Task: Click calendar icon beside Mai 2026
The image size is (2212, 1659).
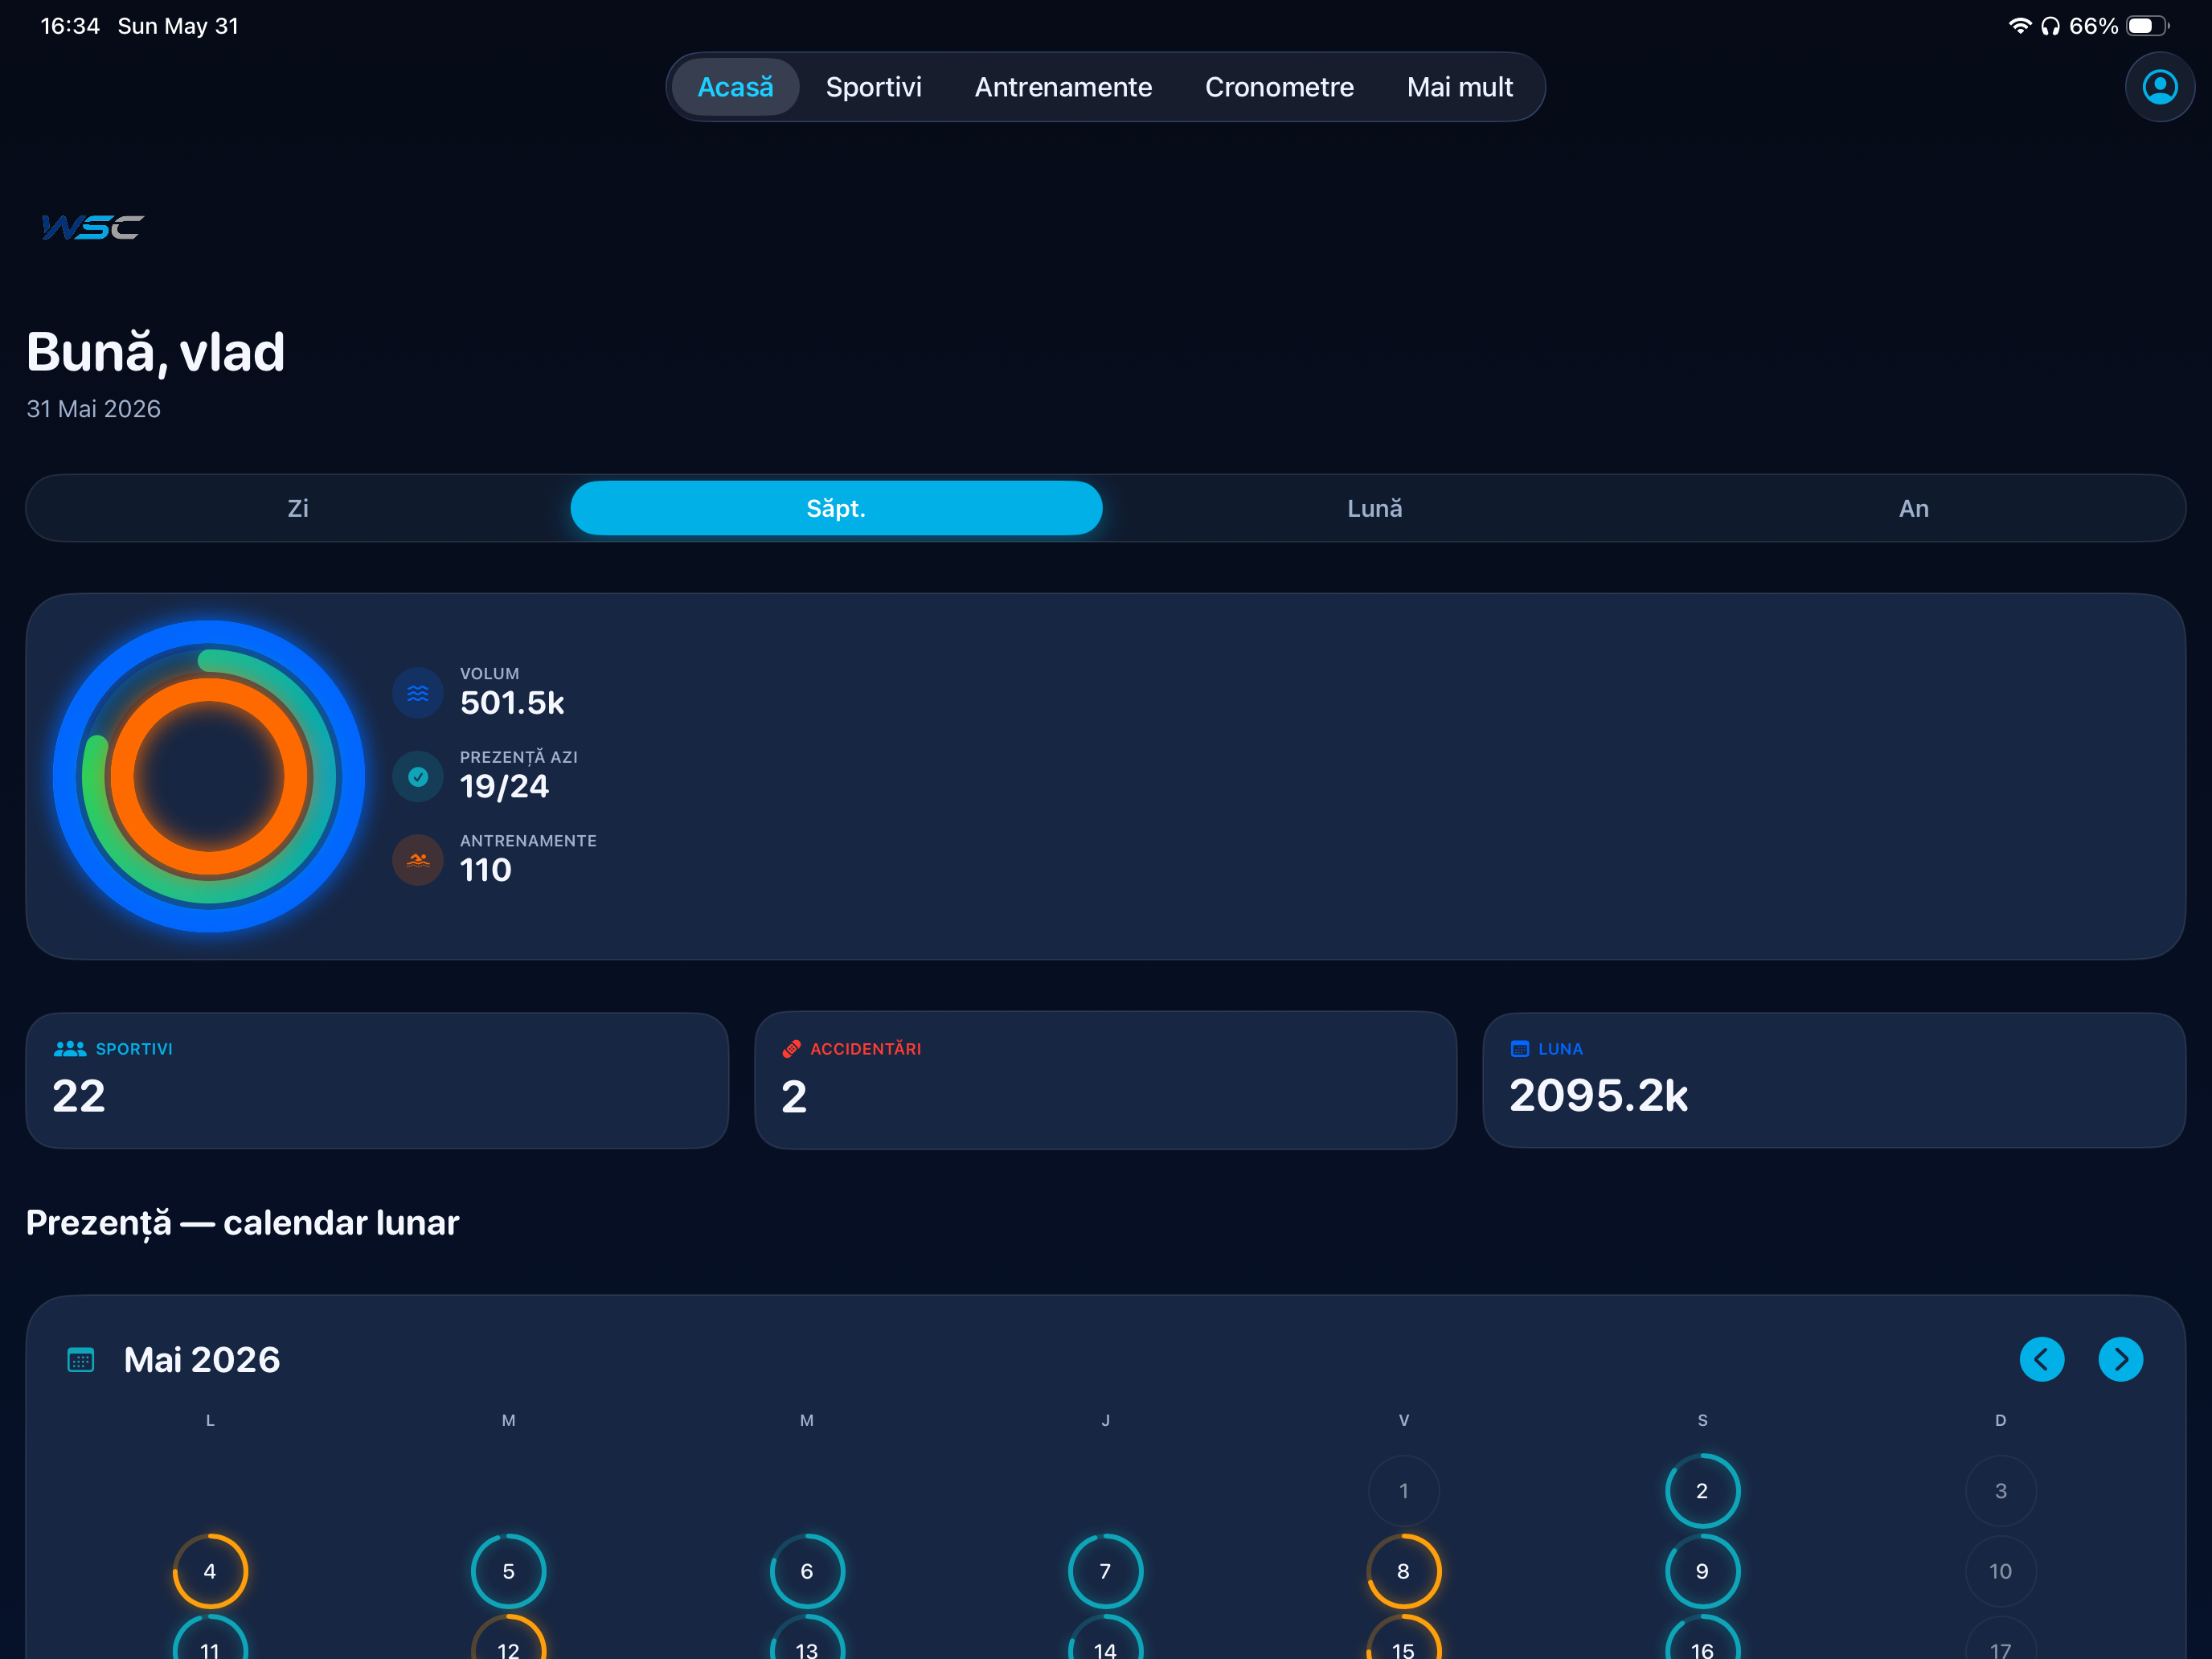Action: [x=81, y=1360]
